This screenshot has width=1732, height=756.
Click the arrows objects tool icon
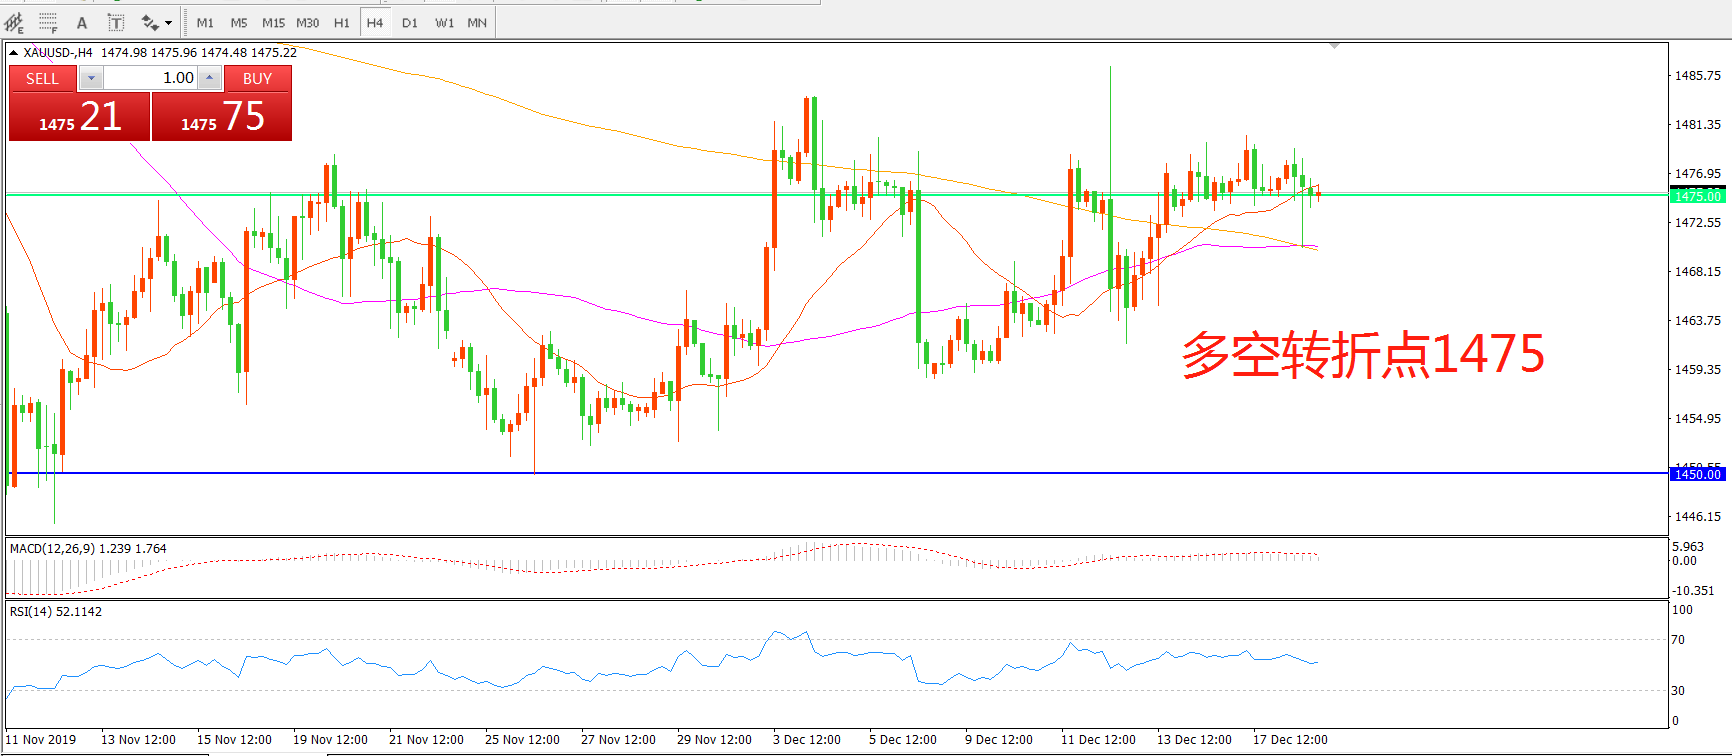coord(150,22)
